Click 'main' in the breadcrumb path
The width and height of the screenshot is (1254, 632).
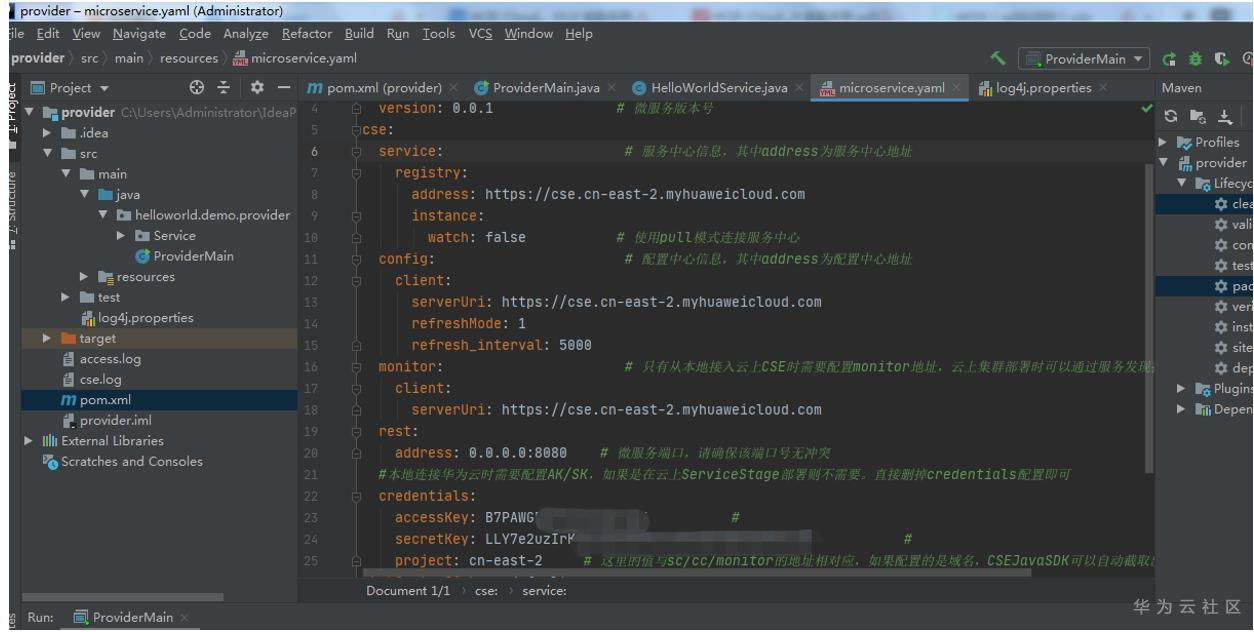127,59
